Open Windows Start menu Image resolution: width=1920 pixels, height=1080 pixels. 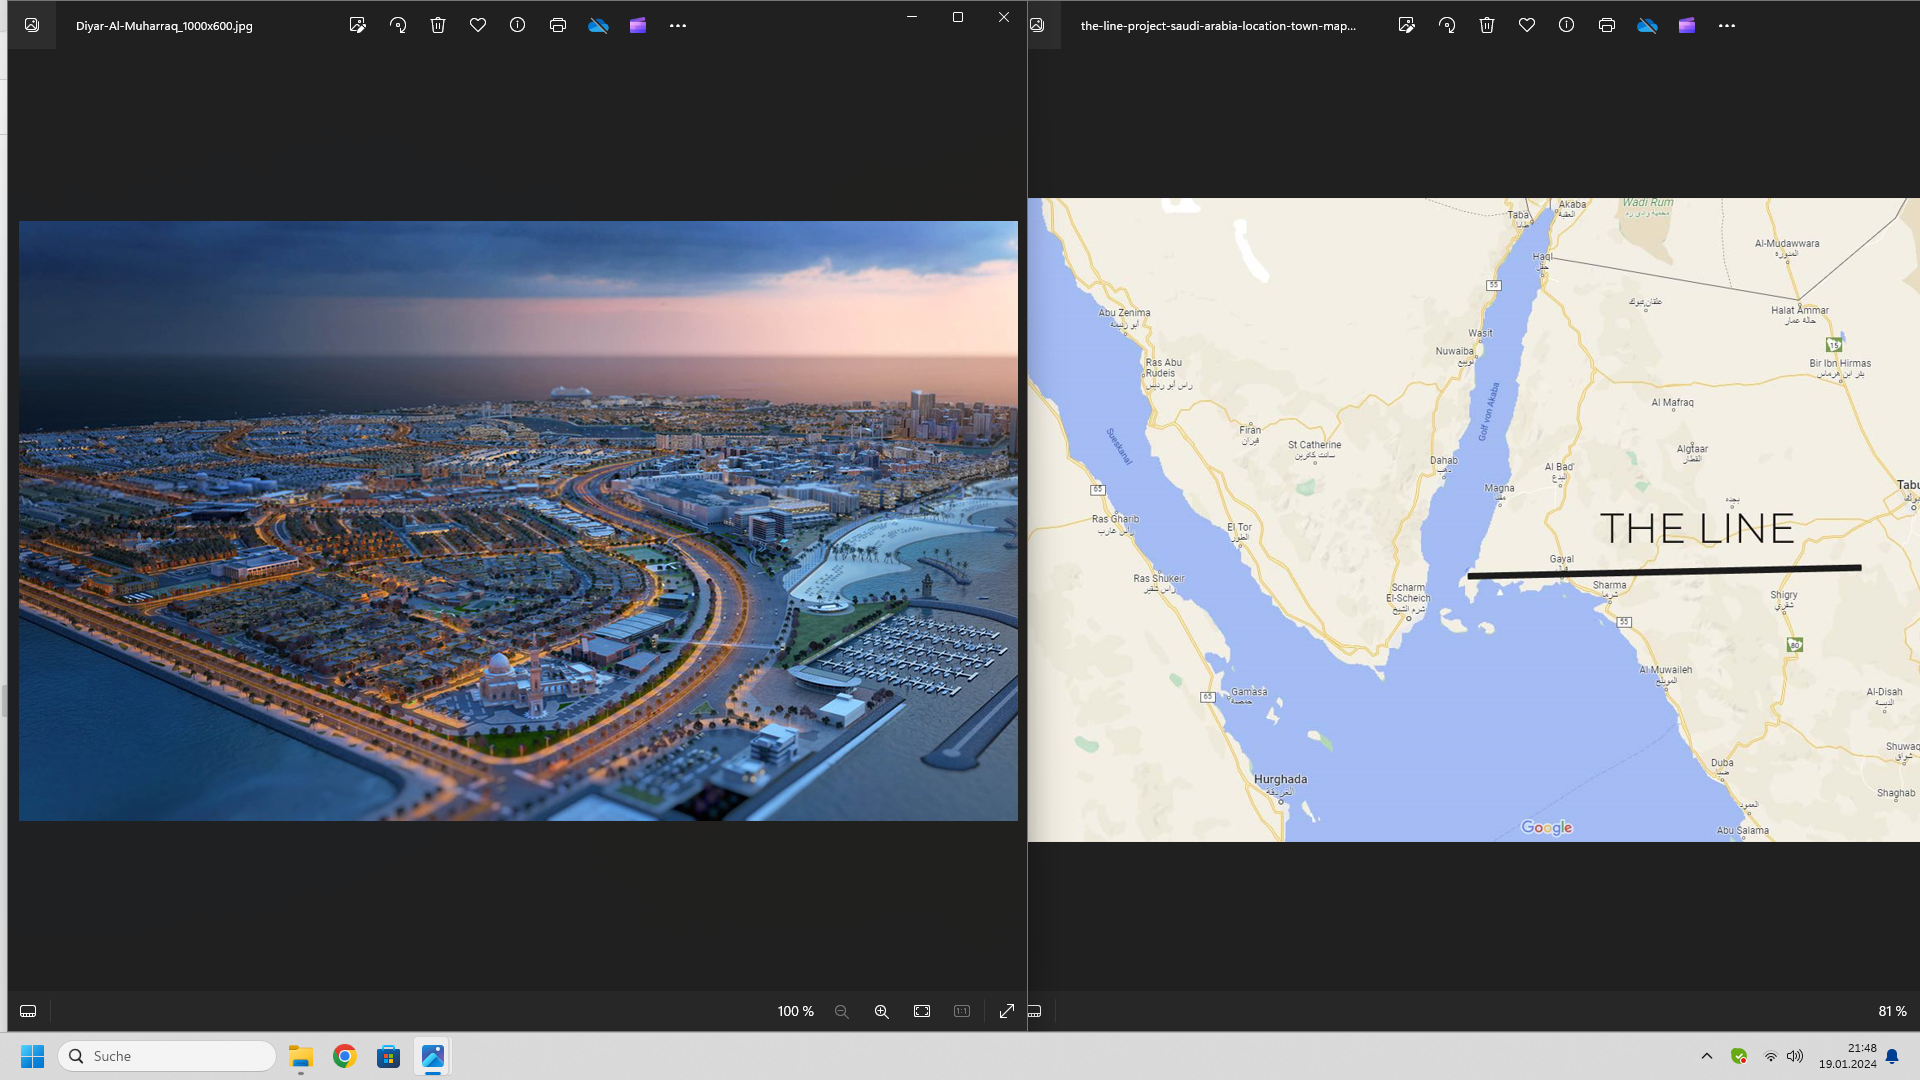tap(33, 1056)
